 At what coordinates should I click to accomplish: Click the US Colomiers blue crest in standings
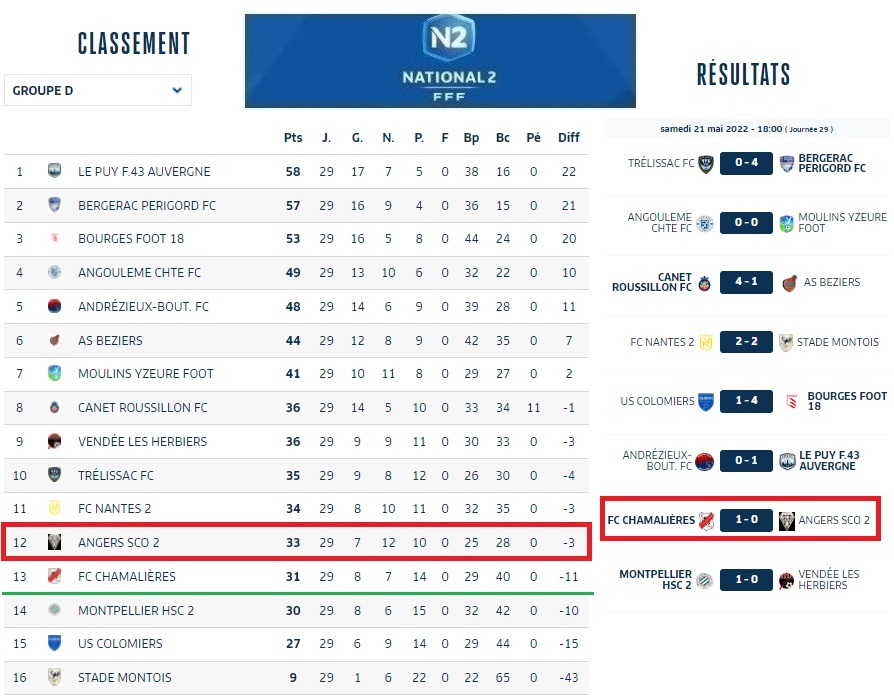[x=54, y=643]
